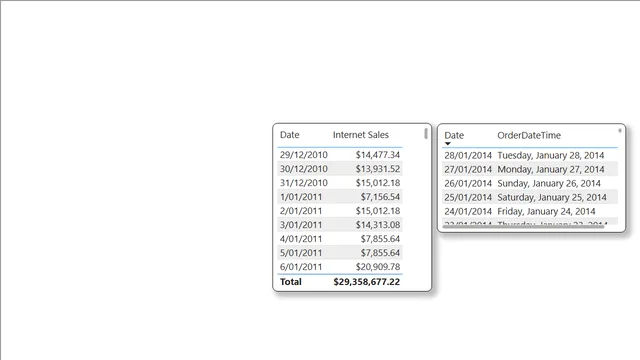Screen dimensions: 640x360
Task: Select the Tuesday, January 28, 2014 cell
Action: 551,155
